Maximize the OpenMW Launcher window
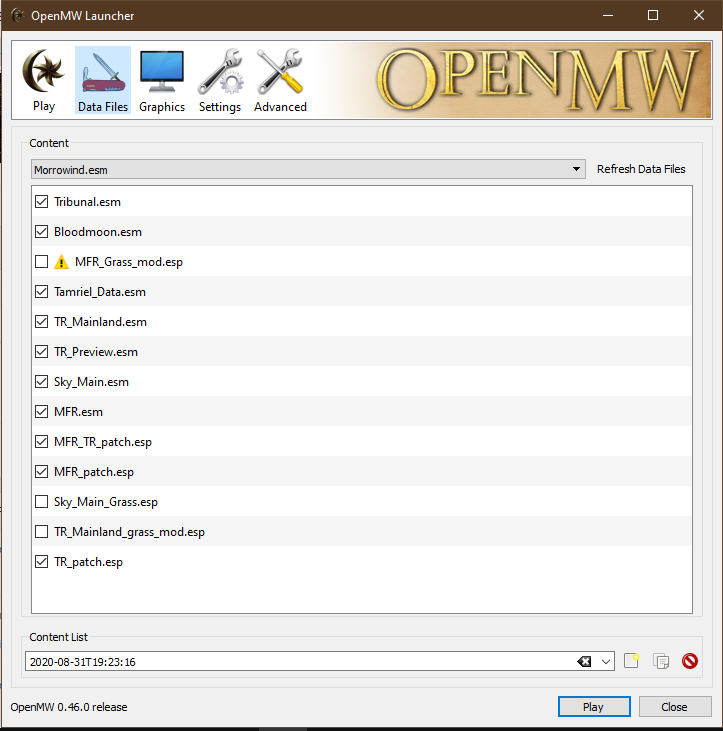This screenshot has width=723, height=731. coord(653,15)
